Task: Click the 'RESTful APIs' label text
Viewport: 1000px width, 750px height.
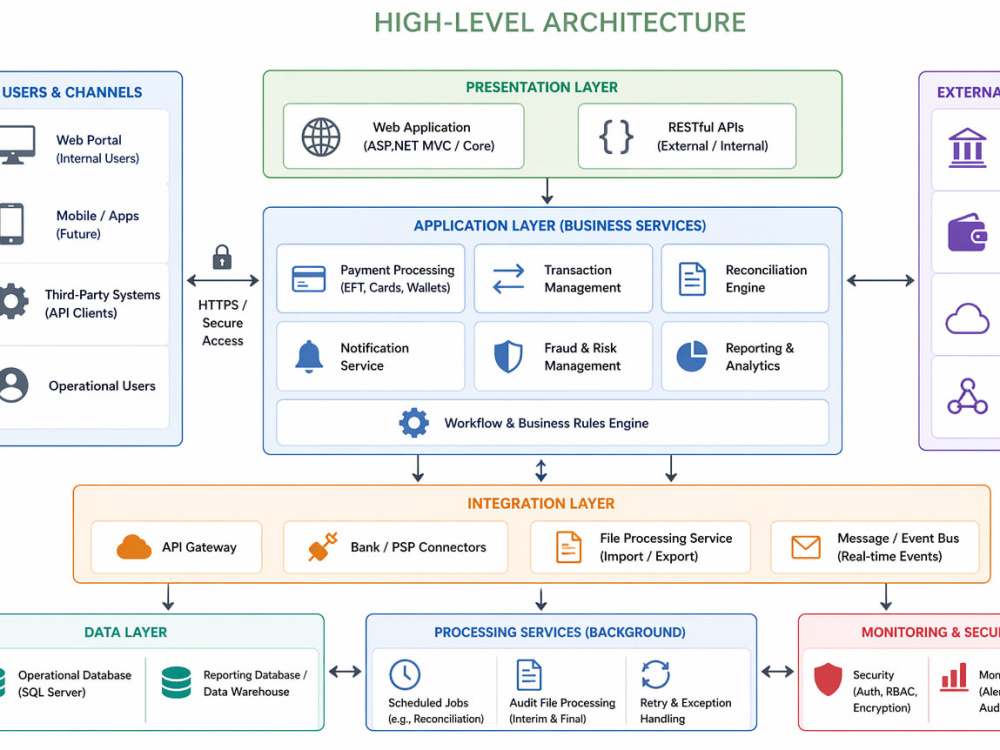Action: [706, 128]
